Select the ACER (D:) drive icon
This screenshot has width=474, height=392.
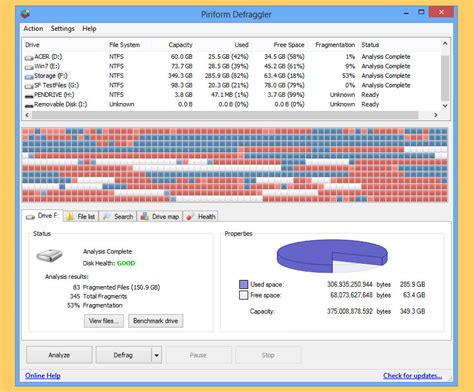point(29,57)
